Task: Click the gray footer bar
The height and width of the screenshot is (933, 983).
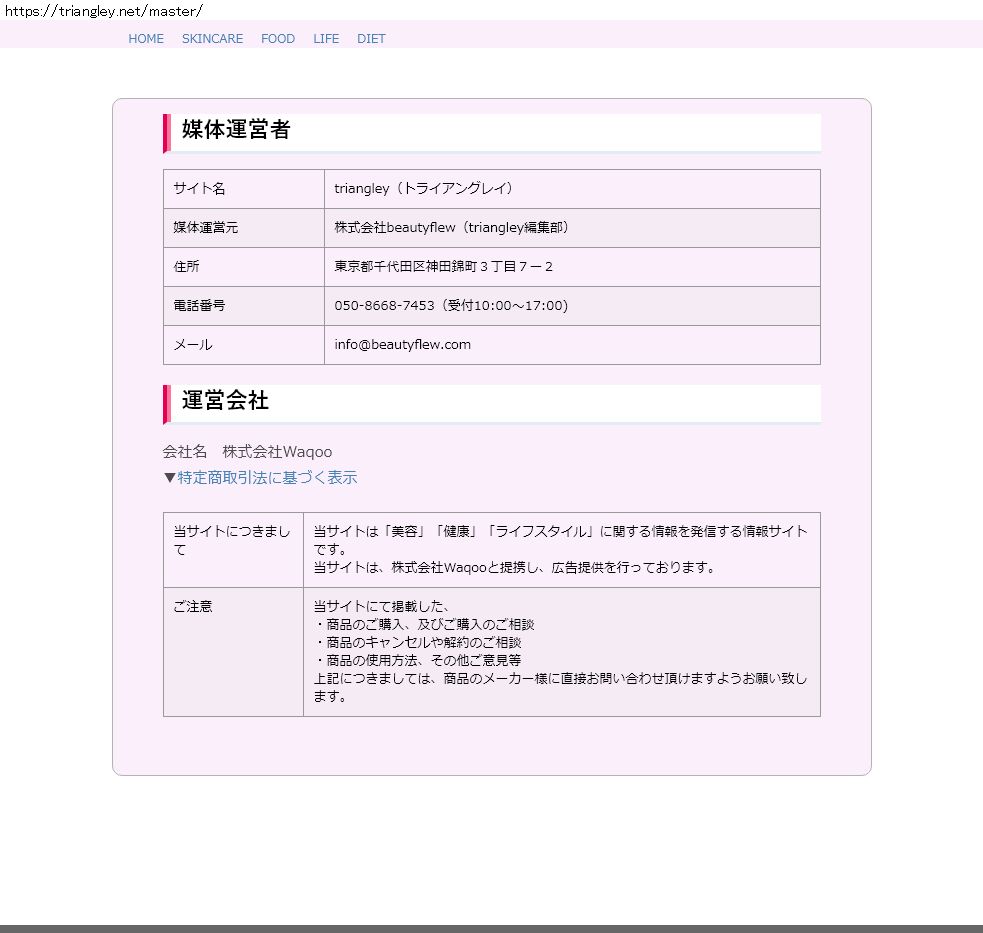Action: (x=491, y=928)
